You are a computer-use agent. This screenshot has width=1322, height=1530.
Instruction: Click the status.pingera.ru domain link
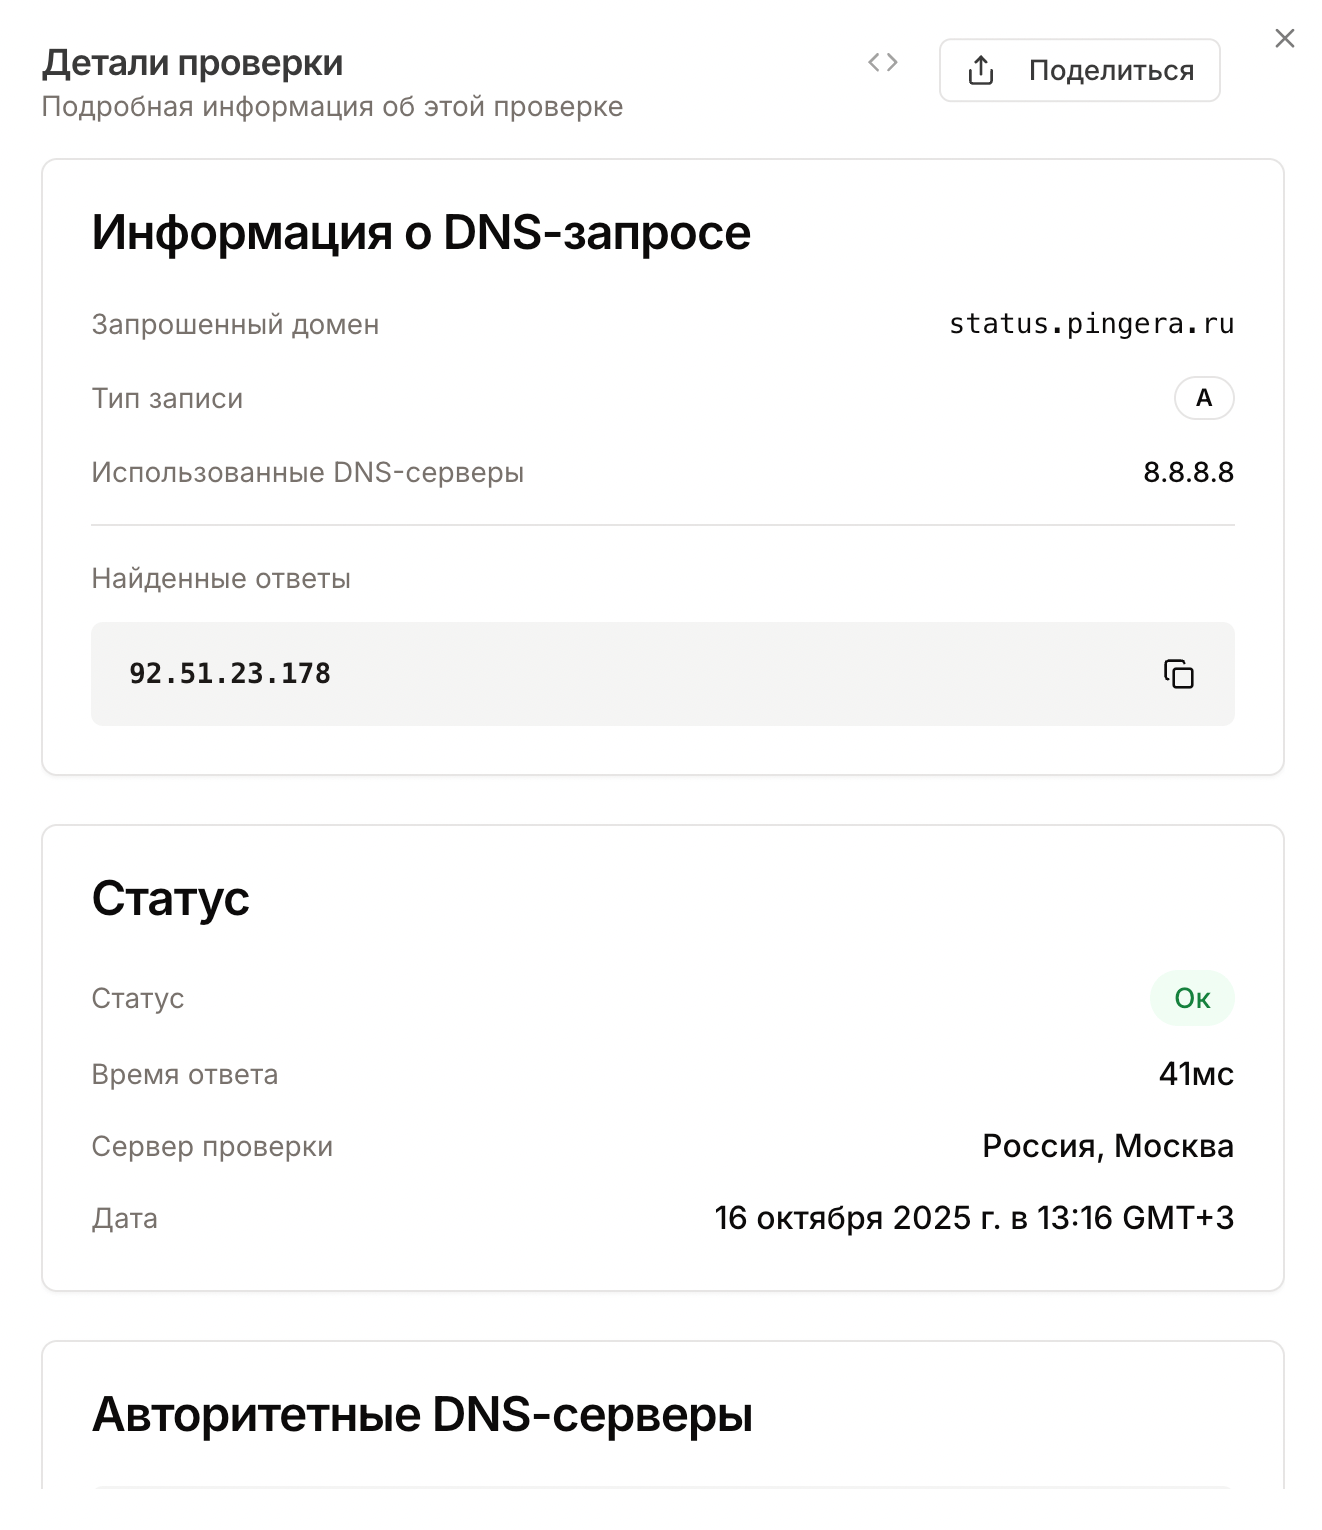(x=1091, y=323)
